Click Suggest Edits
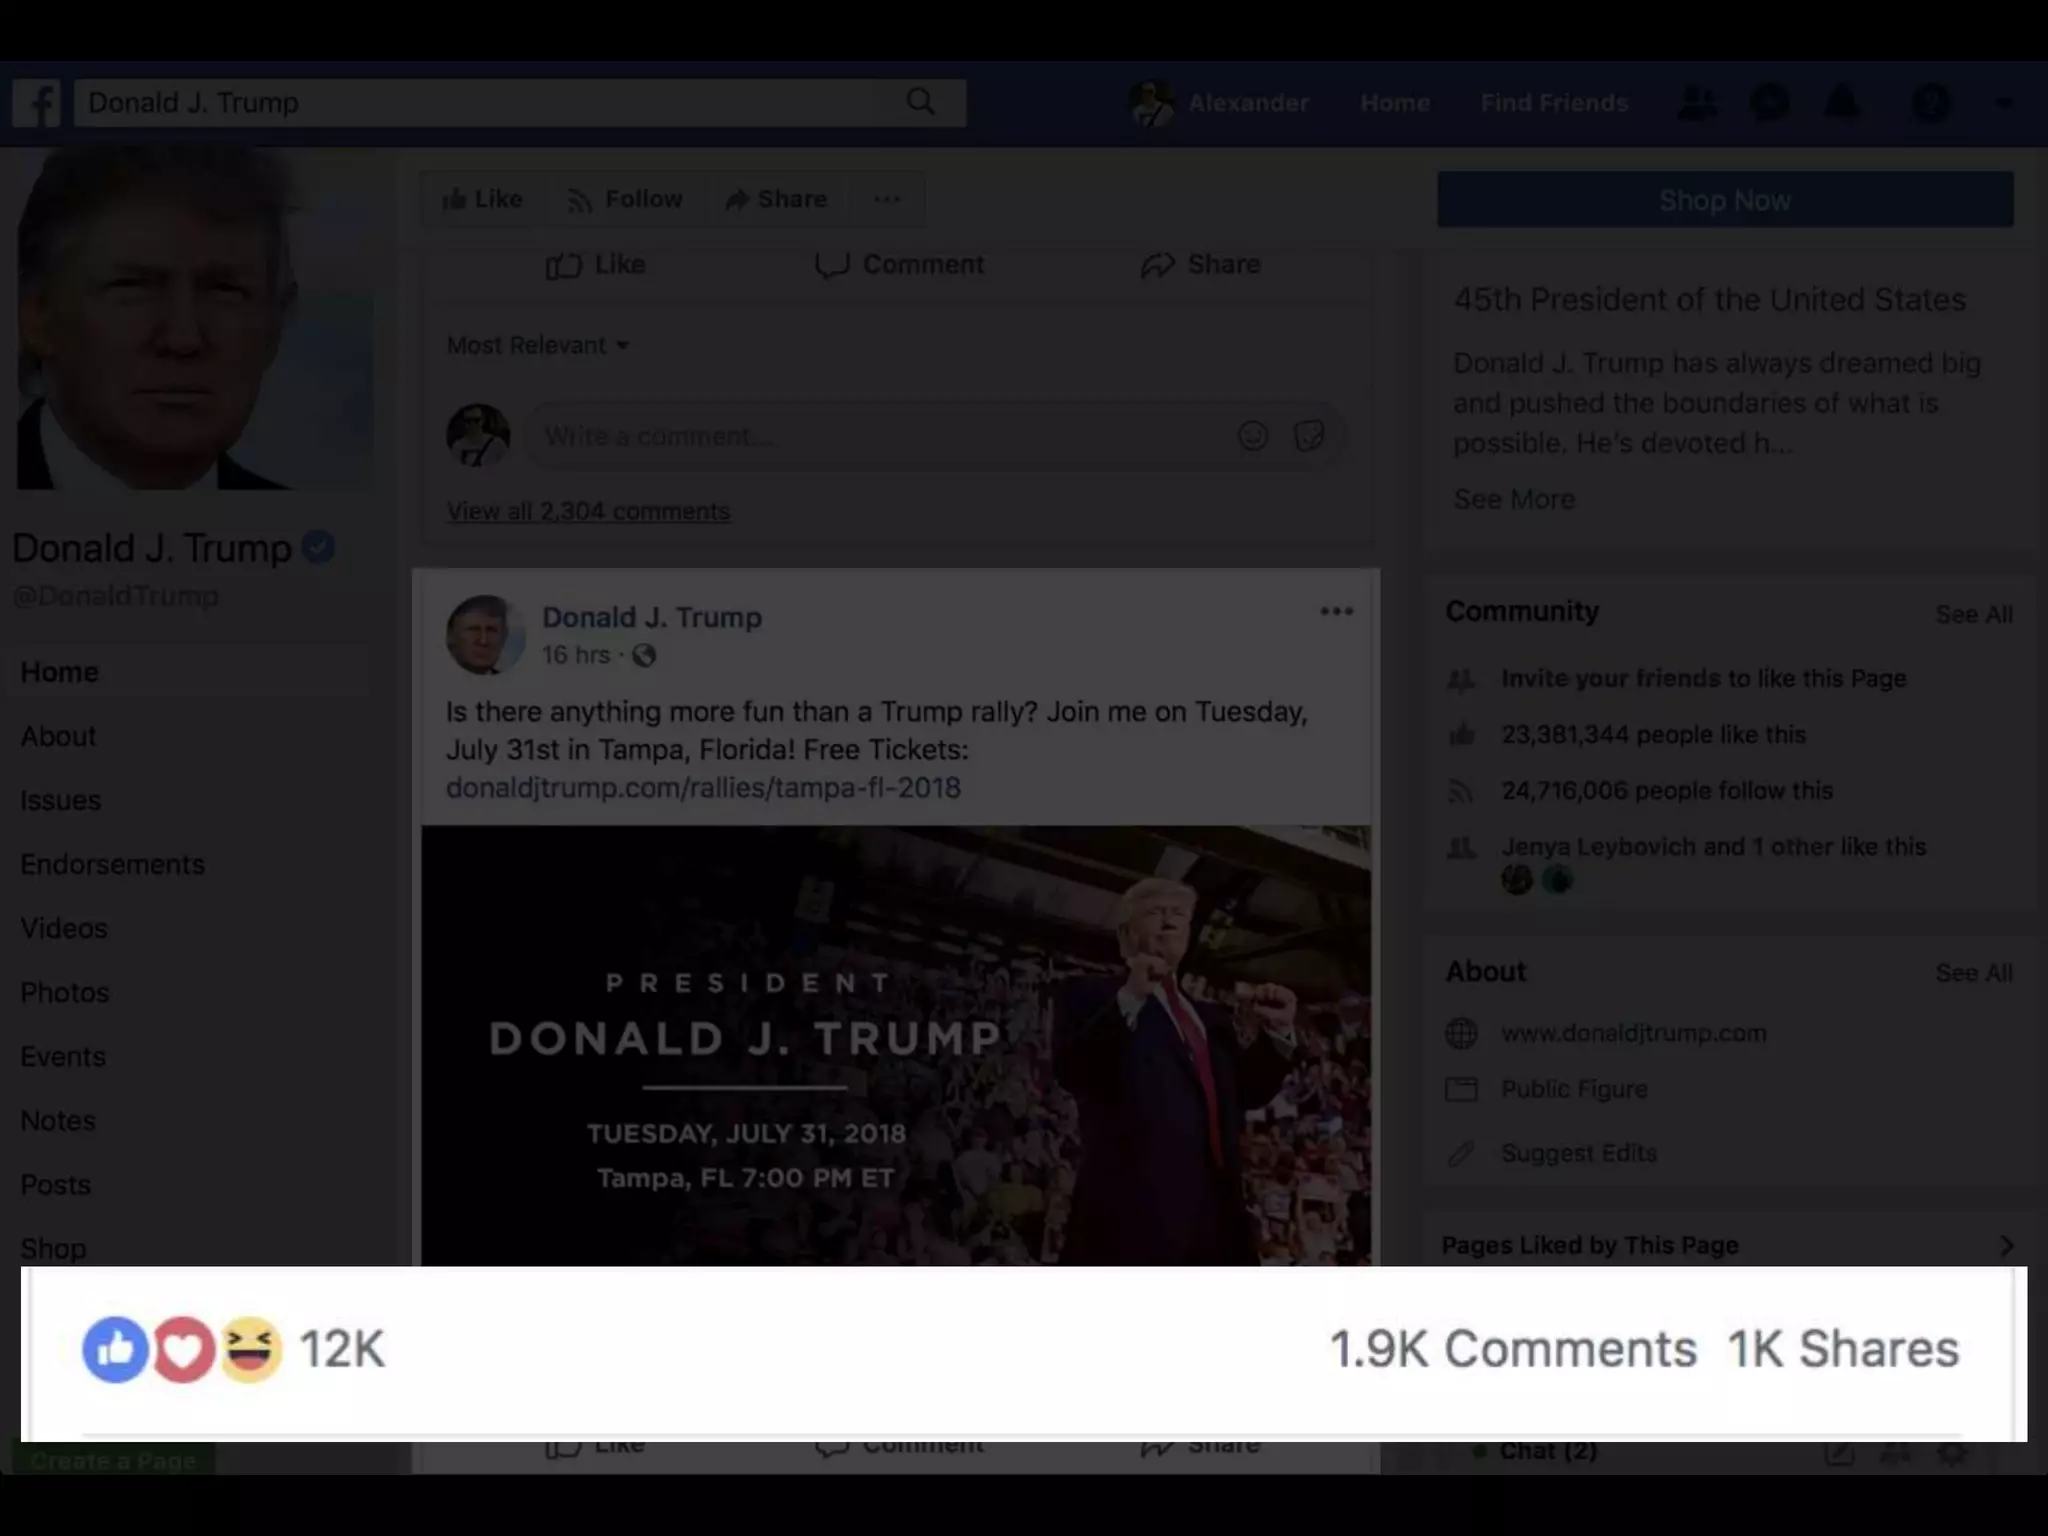The height and width of the screenshot is (1536, 2048). pyautogui.click(x=1579, y=1153)
